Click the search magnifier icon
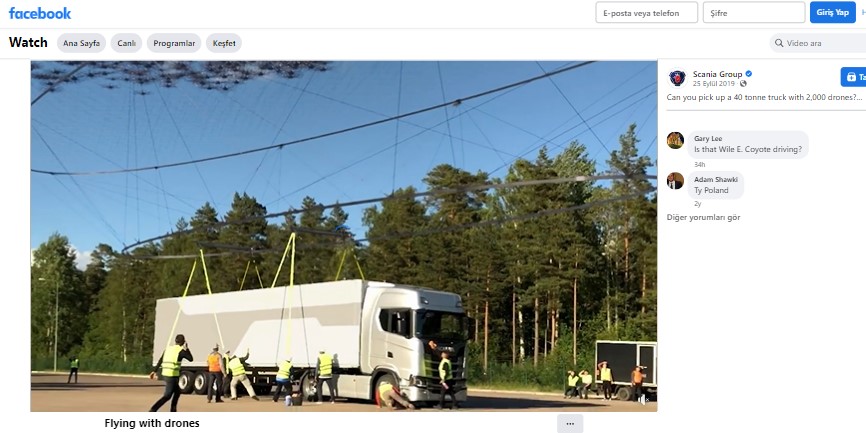The height and width of the screenshot is (433, 866). [x=779, y=43]
